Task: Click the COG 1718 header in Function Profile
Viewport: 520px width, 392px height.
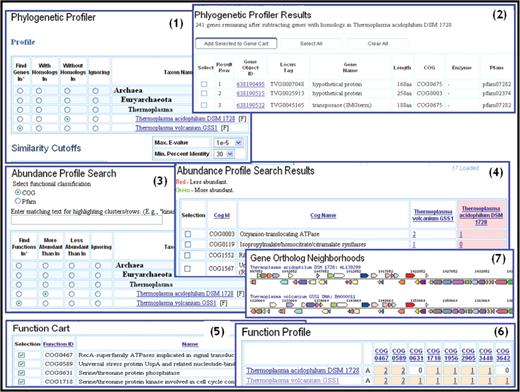Action: click(433, 355)
